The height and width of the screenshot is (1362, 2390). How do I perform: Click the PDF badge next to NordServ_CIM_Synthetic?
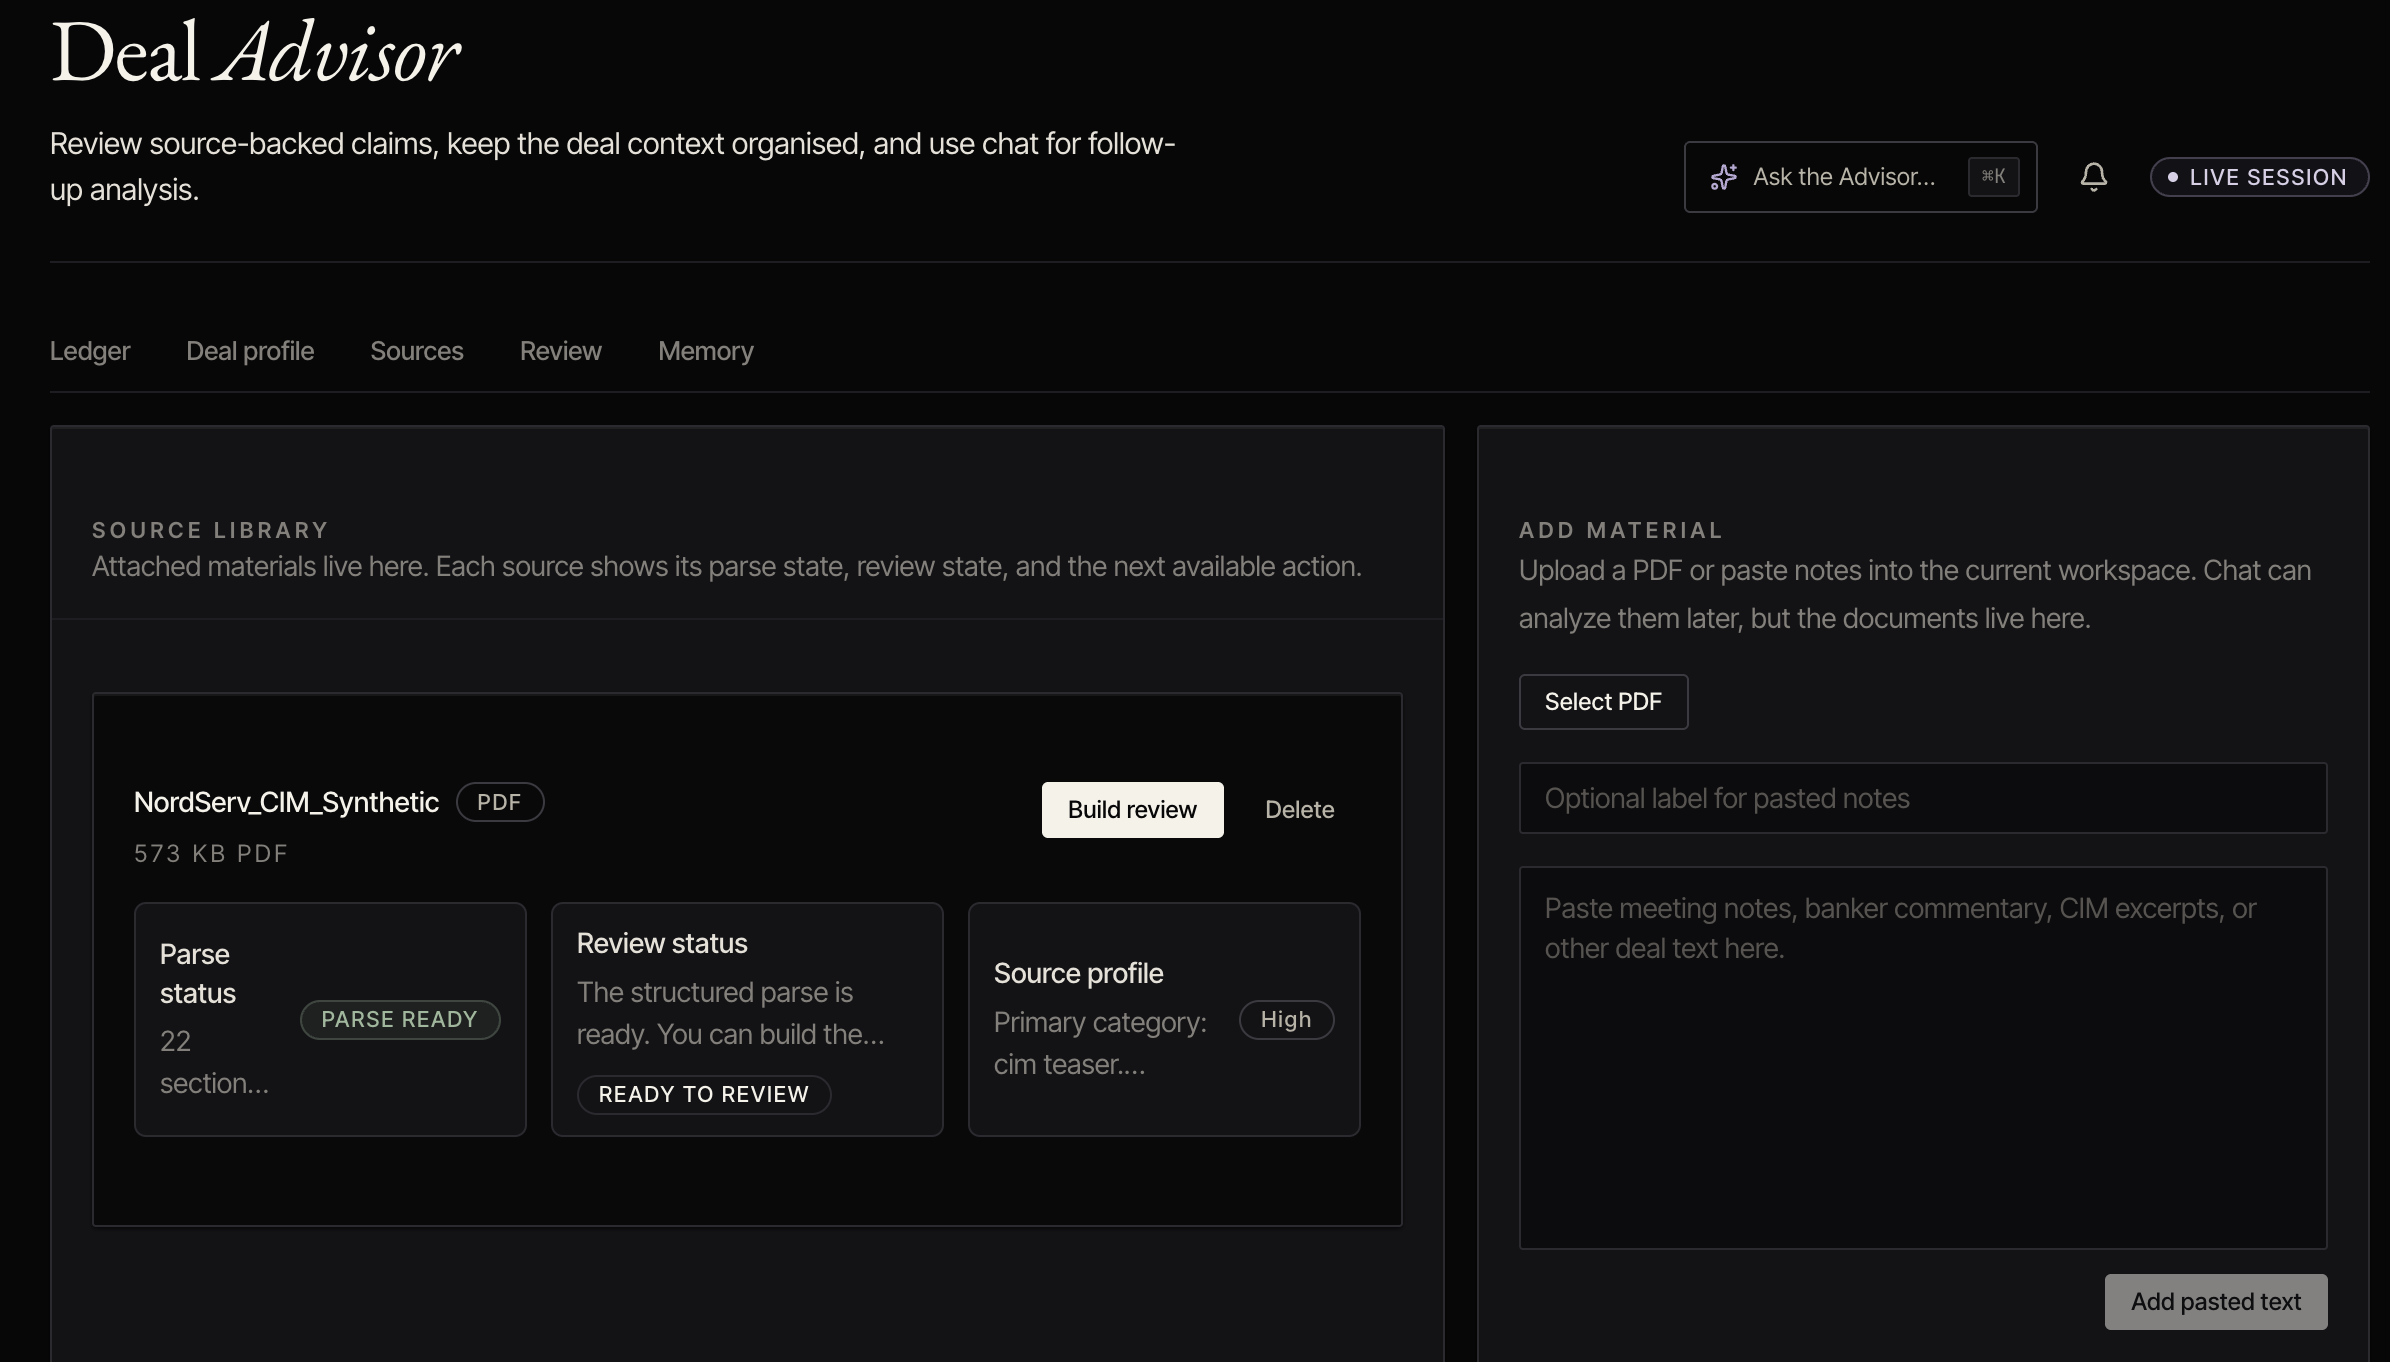[x=499, y=801]
